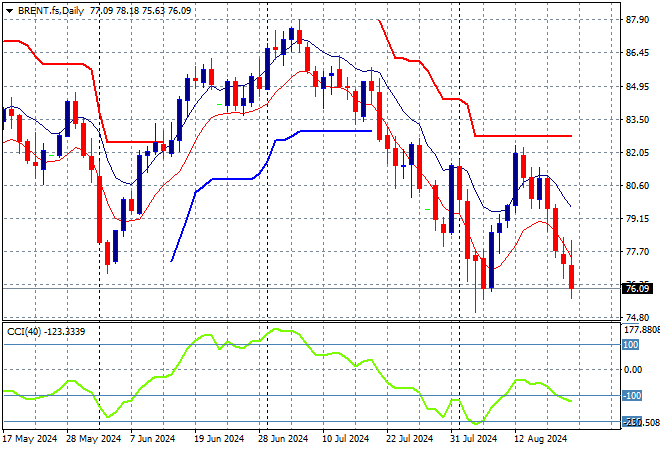The image size is (660, 450).
Task: Select the 83.50 price axis label
Action: (637, 120)
